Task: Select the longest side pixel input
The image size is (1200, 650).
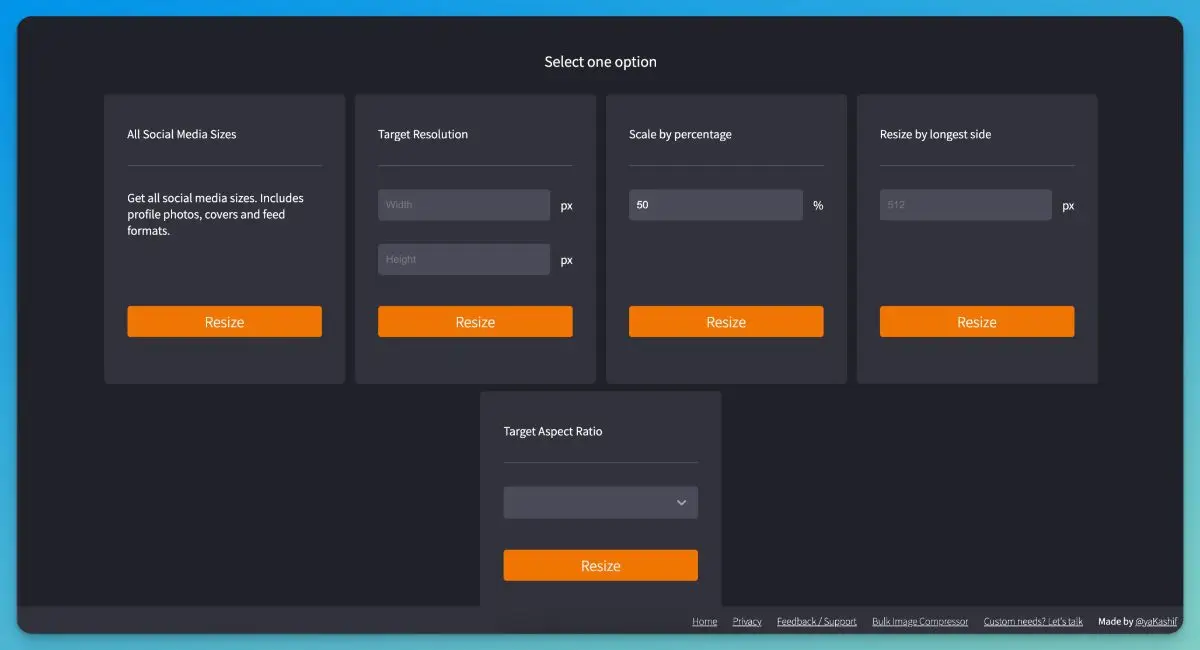Action: point(965,205)
